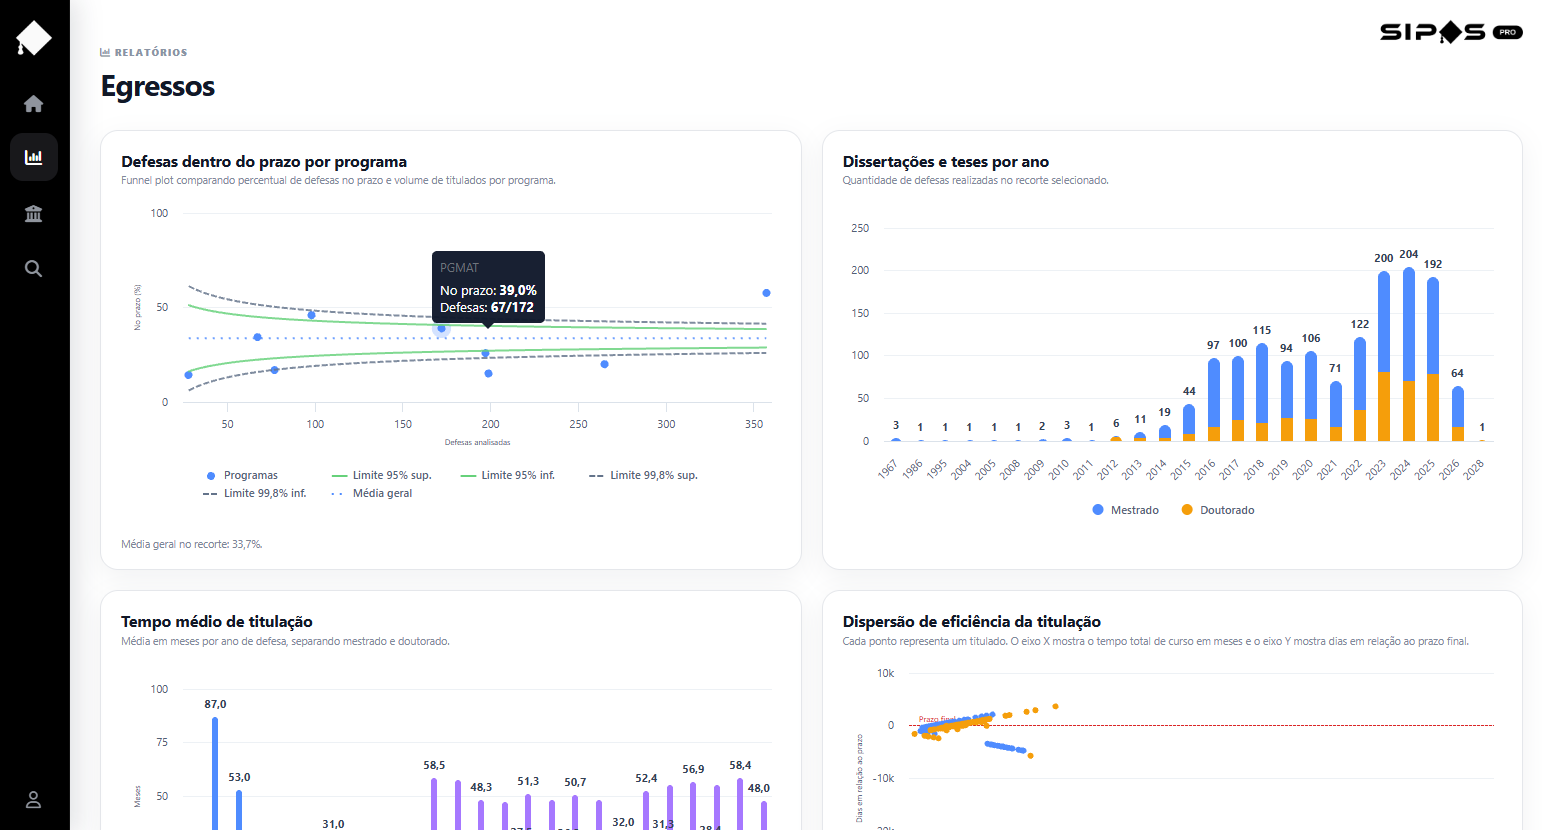The height and width of the screenshot is (830, 1542).
Task: Click the bar labeled 192 in yearly chart
Action: coord(1433,359)
